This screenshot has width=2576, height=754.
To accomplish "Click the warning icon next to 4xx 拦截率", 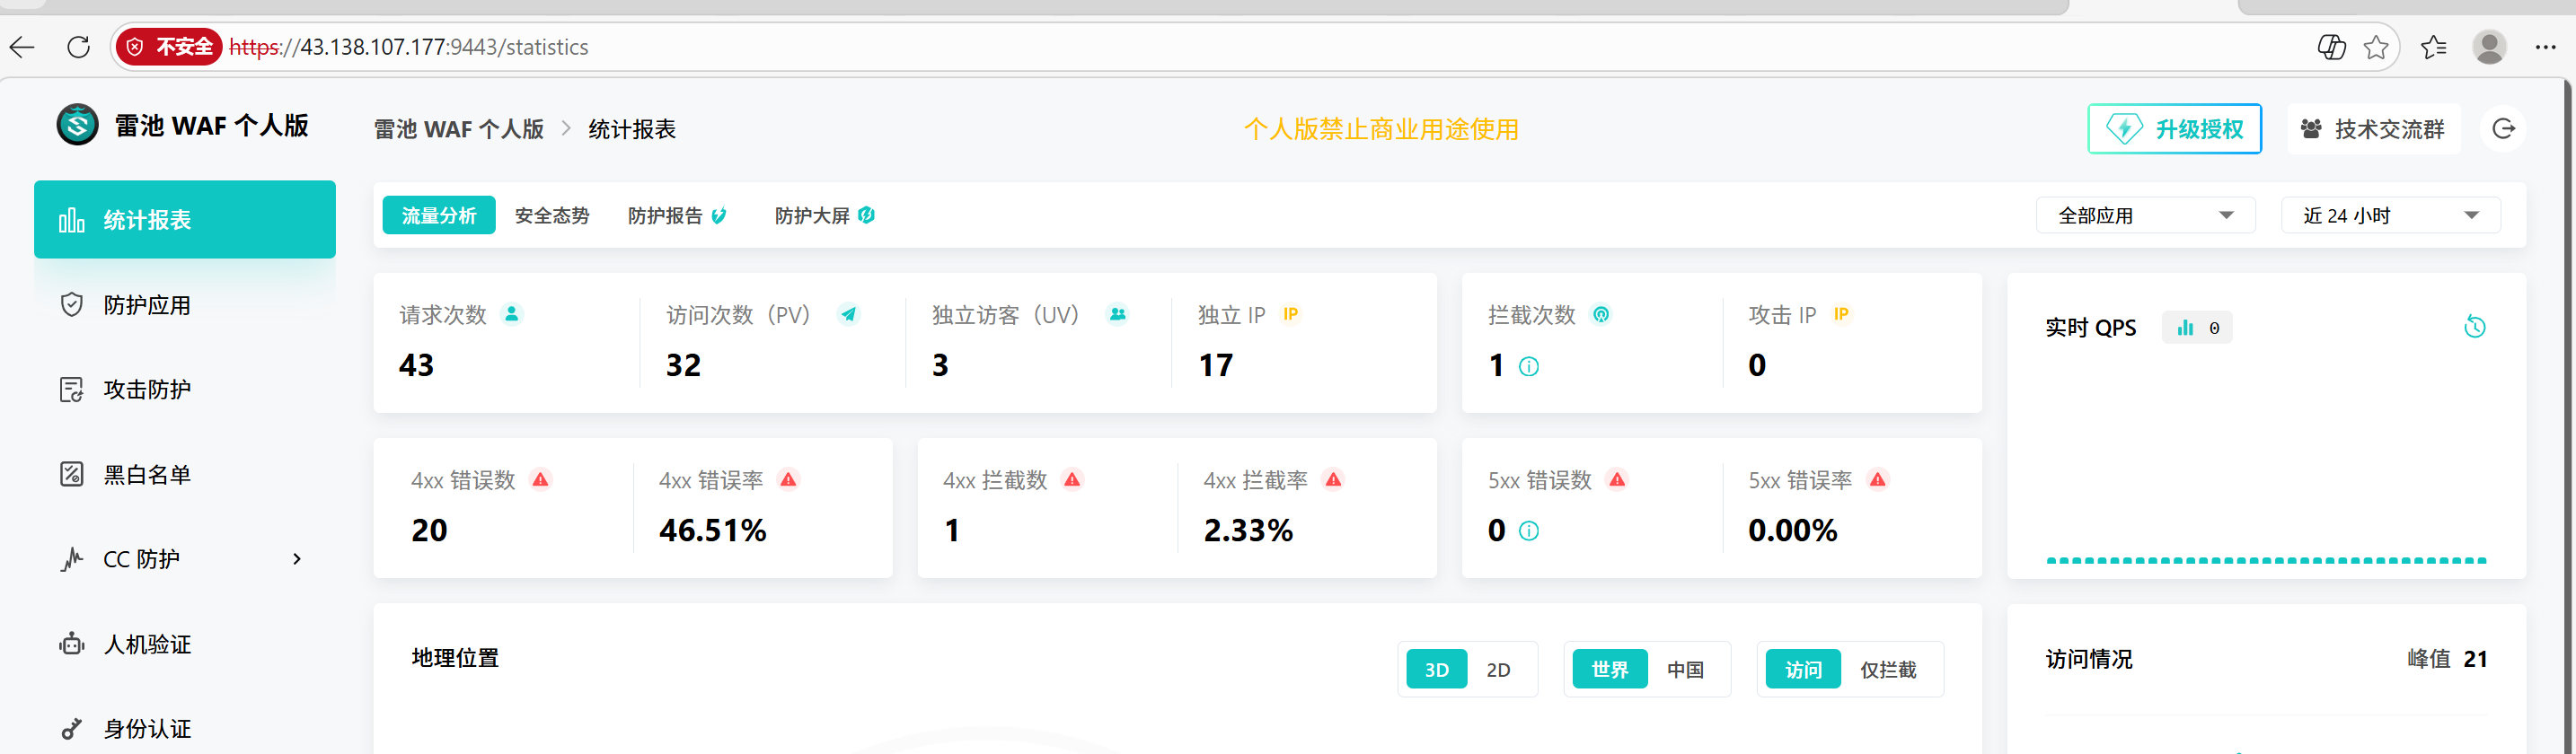I will (x=1334, y=480).
